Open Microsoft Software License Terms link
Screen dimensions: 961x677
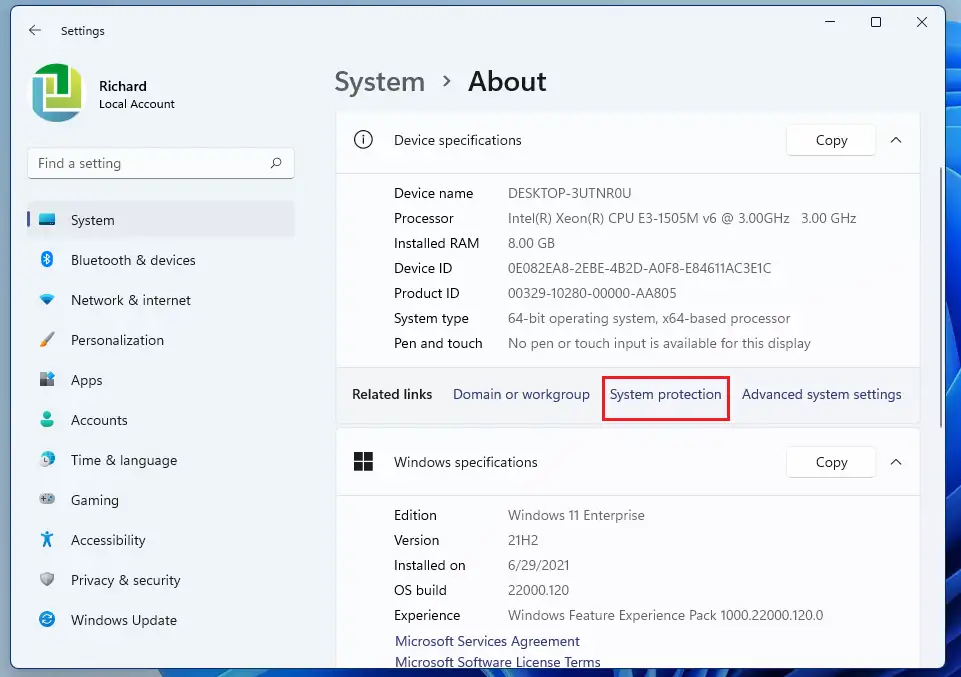tap(497, 662)
